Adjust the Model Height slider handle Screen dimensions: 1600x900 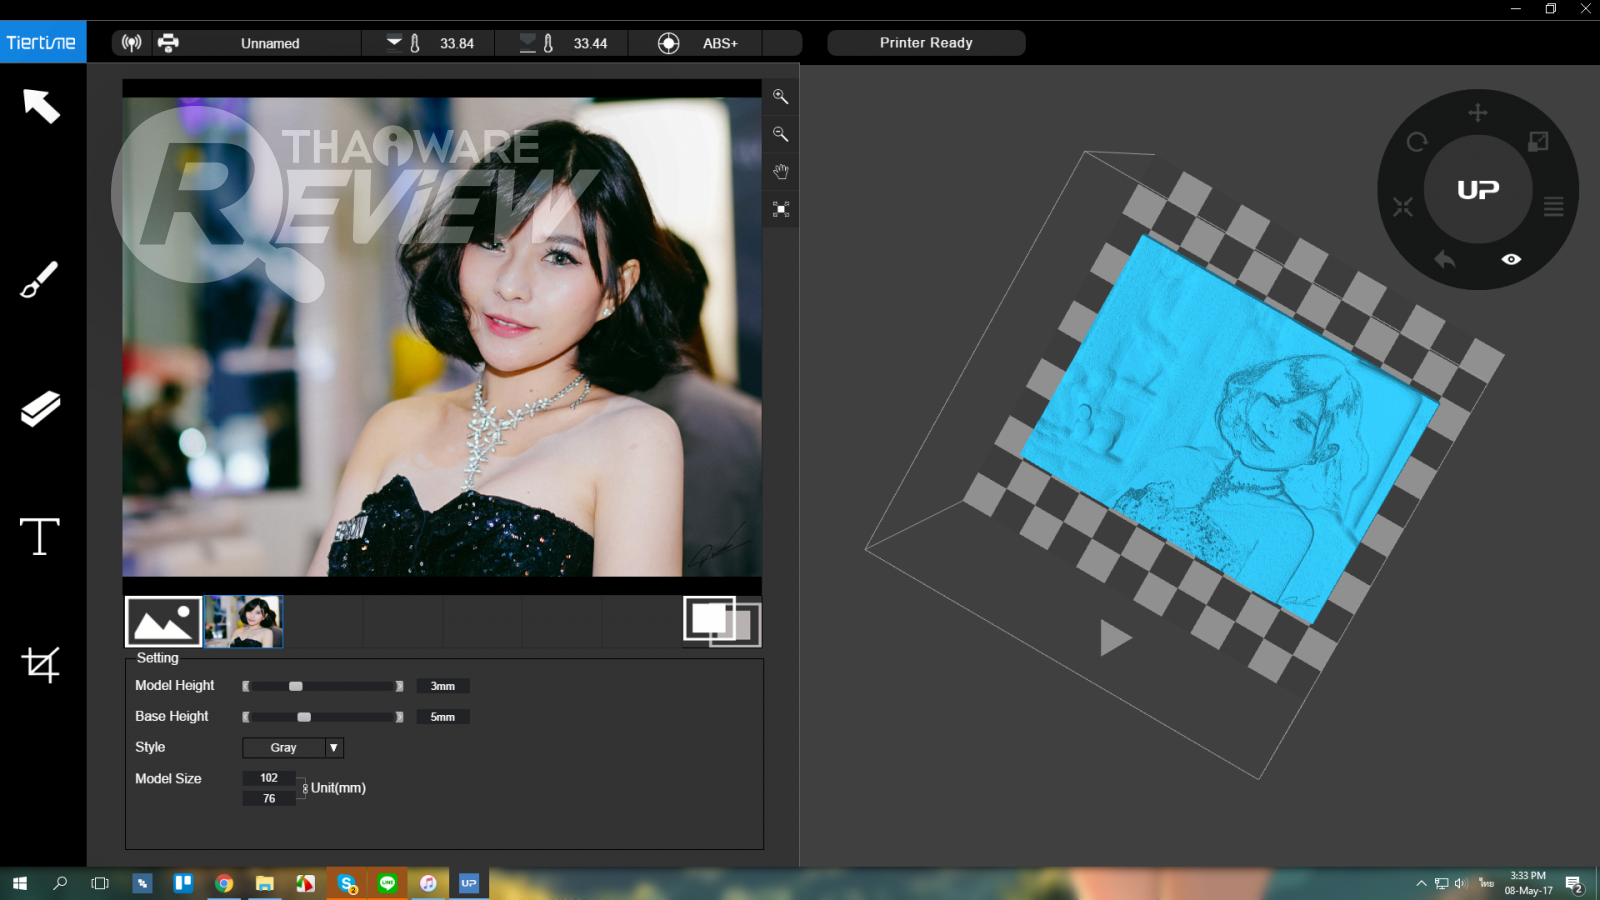point(296,686)
